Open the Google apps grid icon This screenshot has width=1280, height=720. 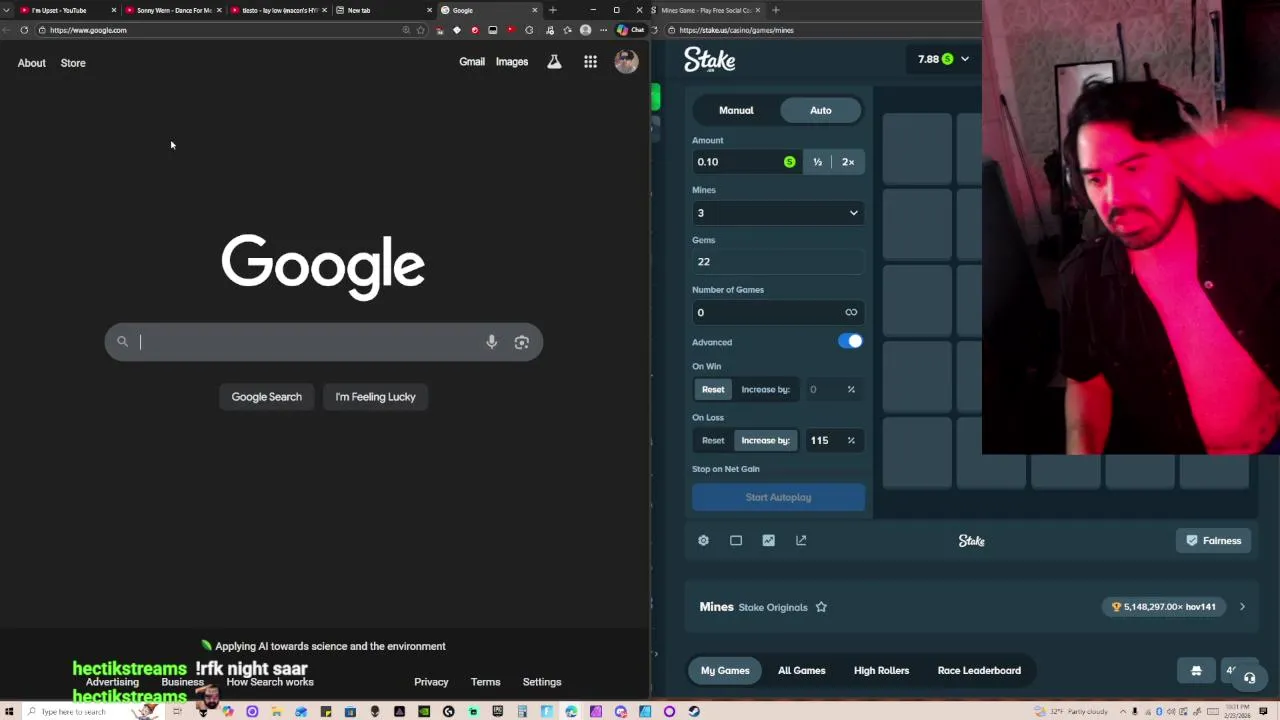coord(590,62)
